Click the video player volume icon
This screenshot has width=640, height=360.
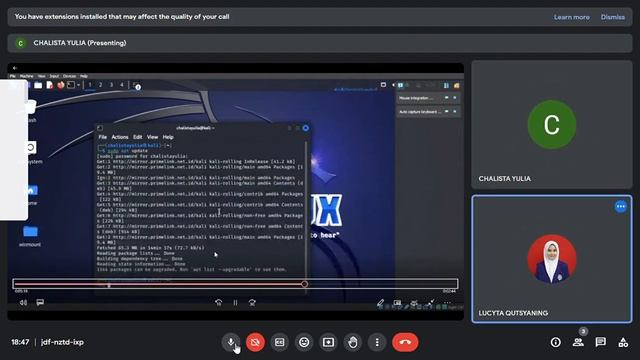click(x=23, y=302)
